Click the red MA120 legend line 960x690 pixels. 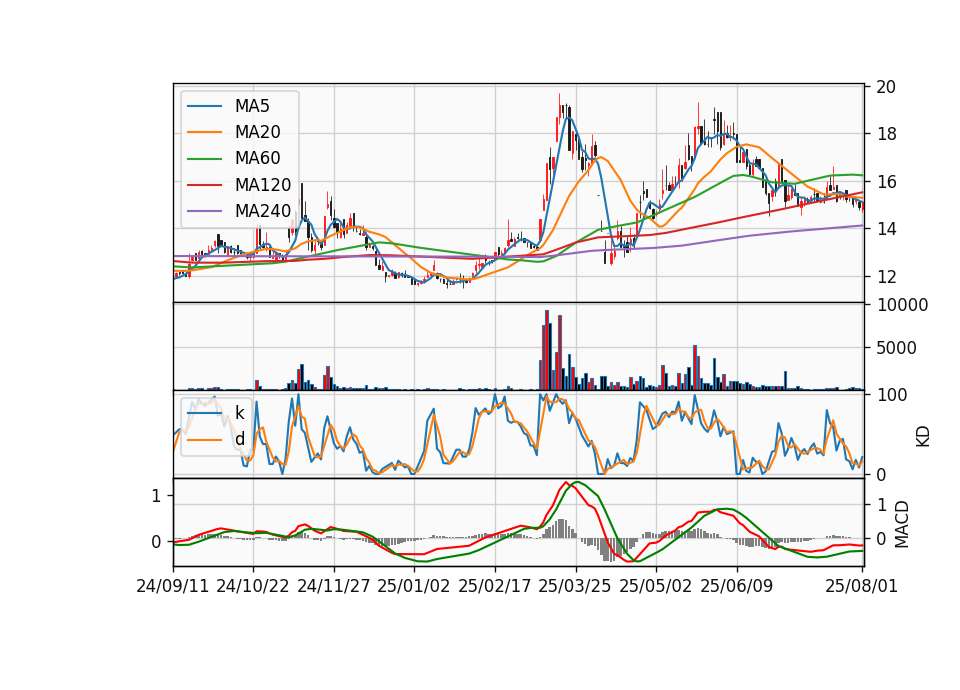(204, 185)
